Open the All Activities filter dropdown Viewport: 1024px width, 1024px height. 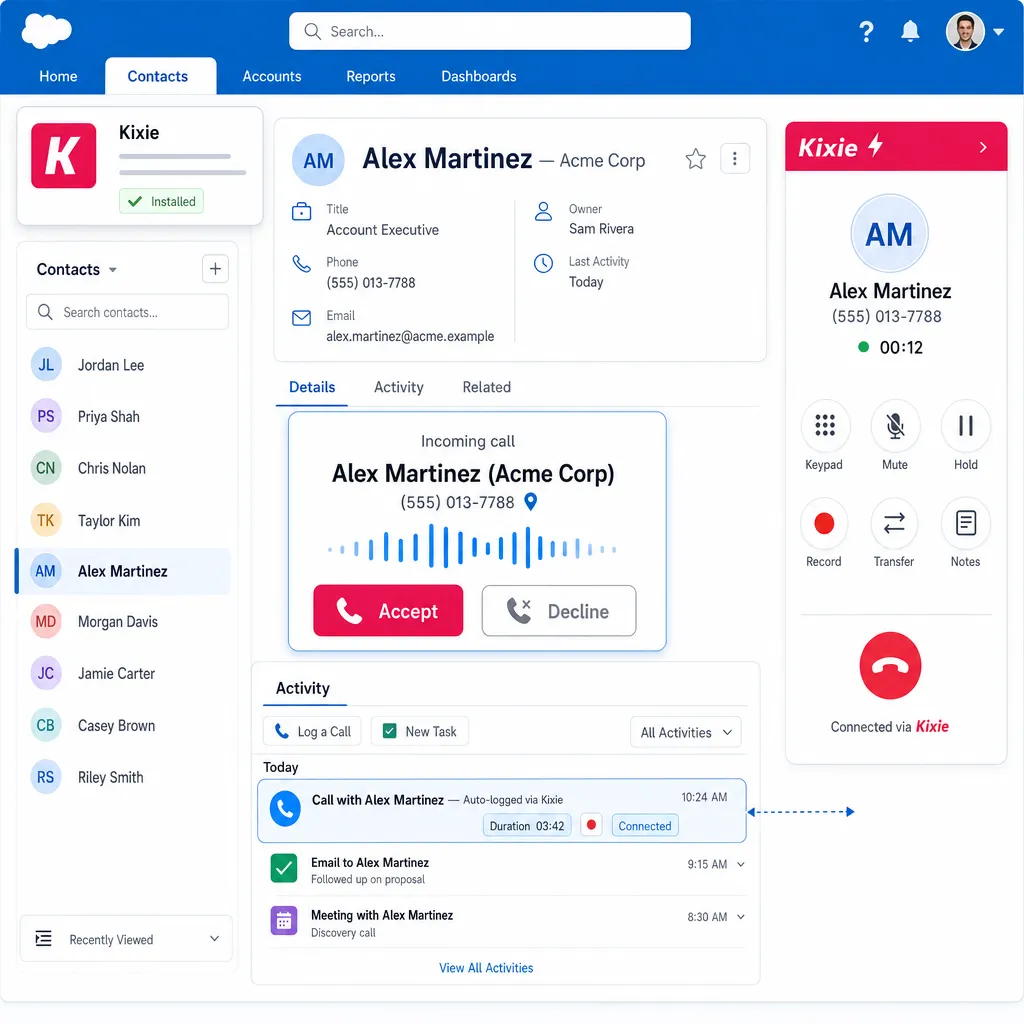(x=686, y=732)
